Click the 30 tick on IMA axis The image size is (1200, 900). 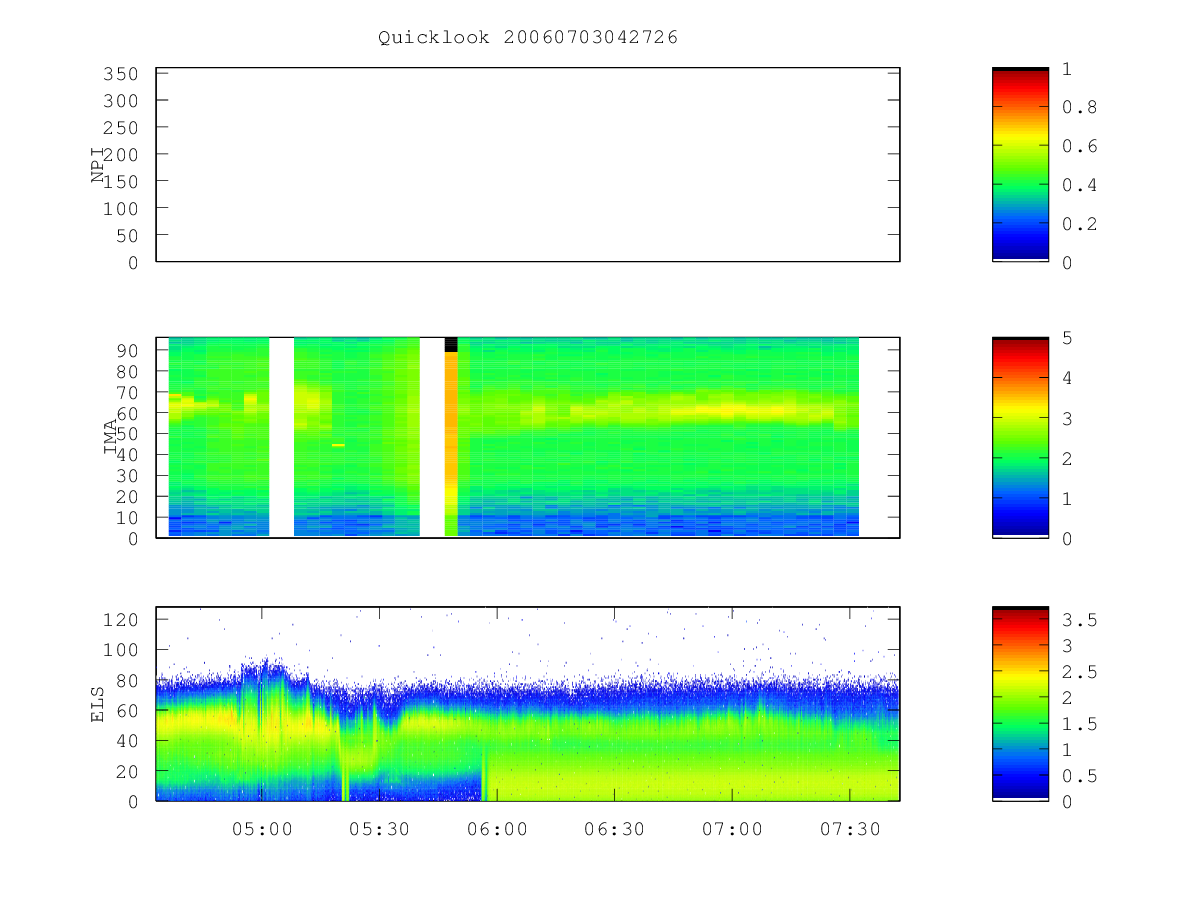coord(126,475)
